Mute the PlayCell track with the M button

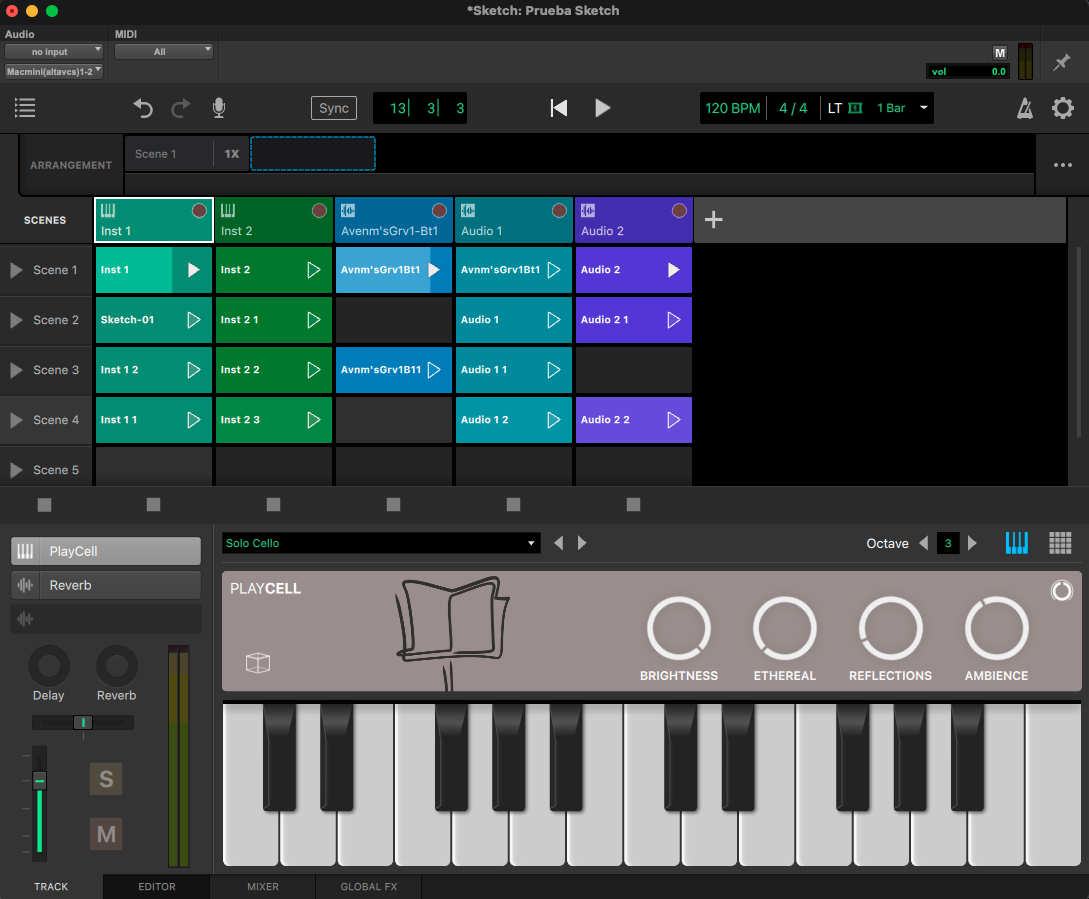[106, 833]
